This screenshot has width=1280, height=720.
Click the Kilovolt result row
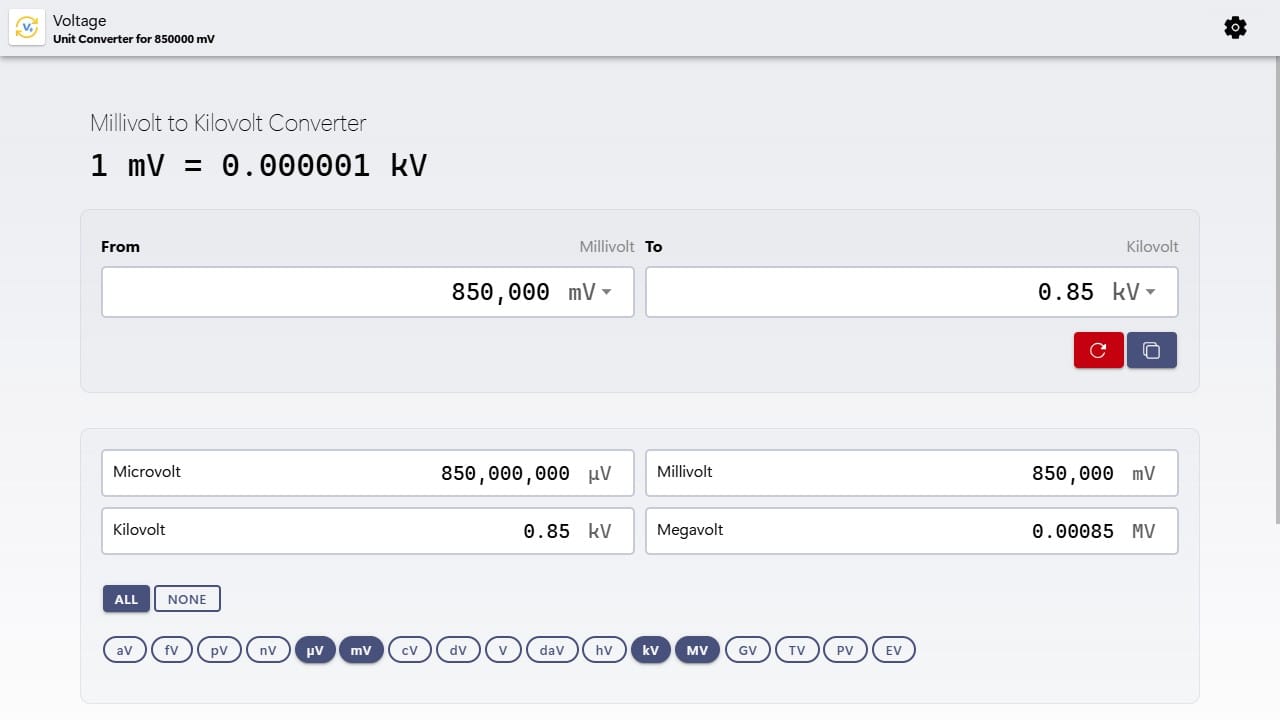(368, 531)
